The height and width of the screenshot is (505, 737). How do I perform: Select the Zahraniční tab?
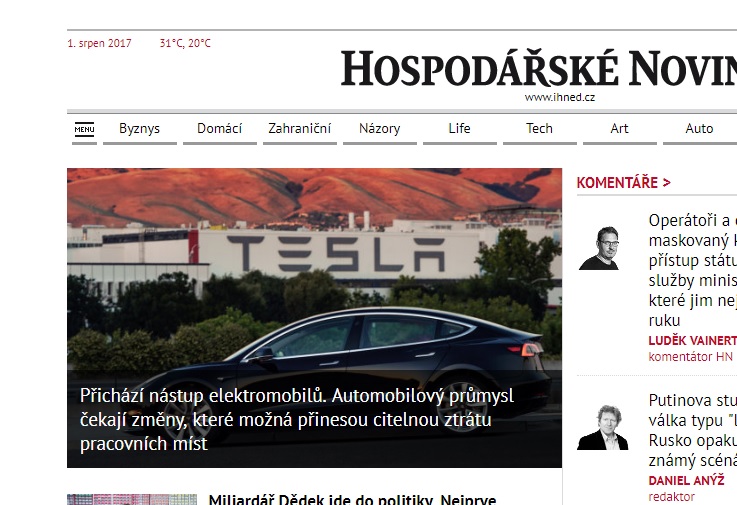(x=299, y=129)
